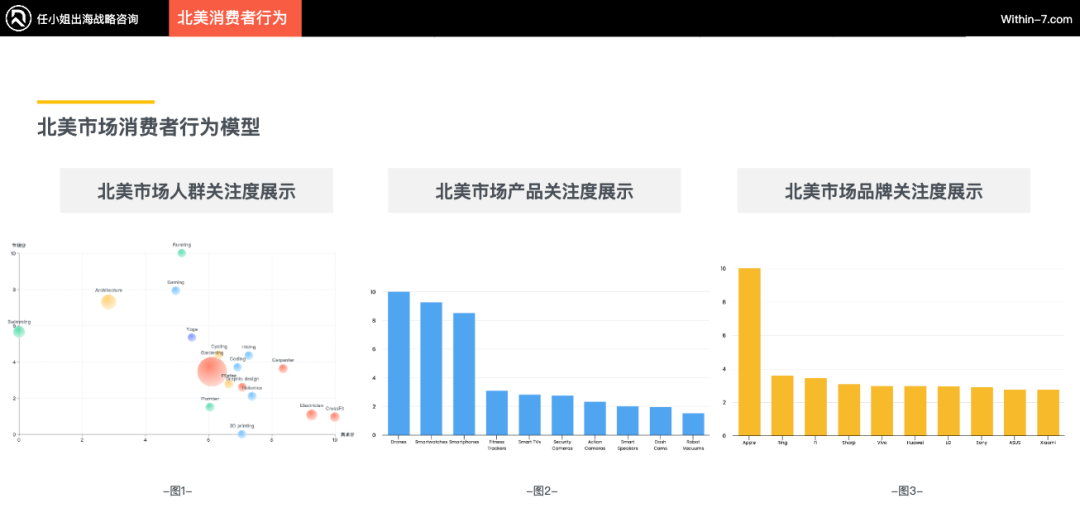Screen dimensions: 1080x508
Task: Click the Smart Speakers bar
Action: pos(627,421)
